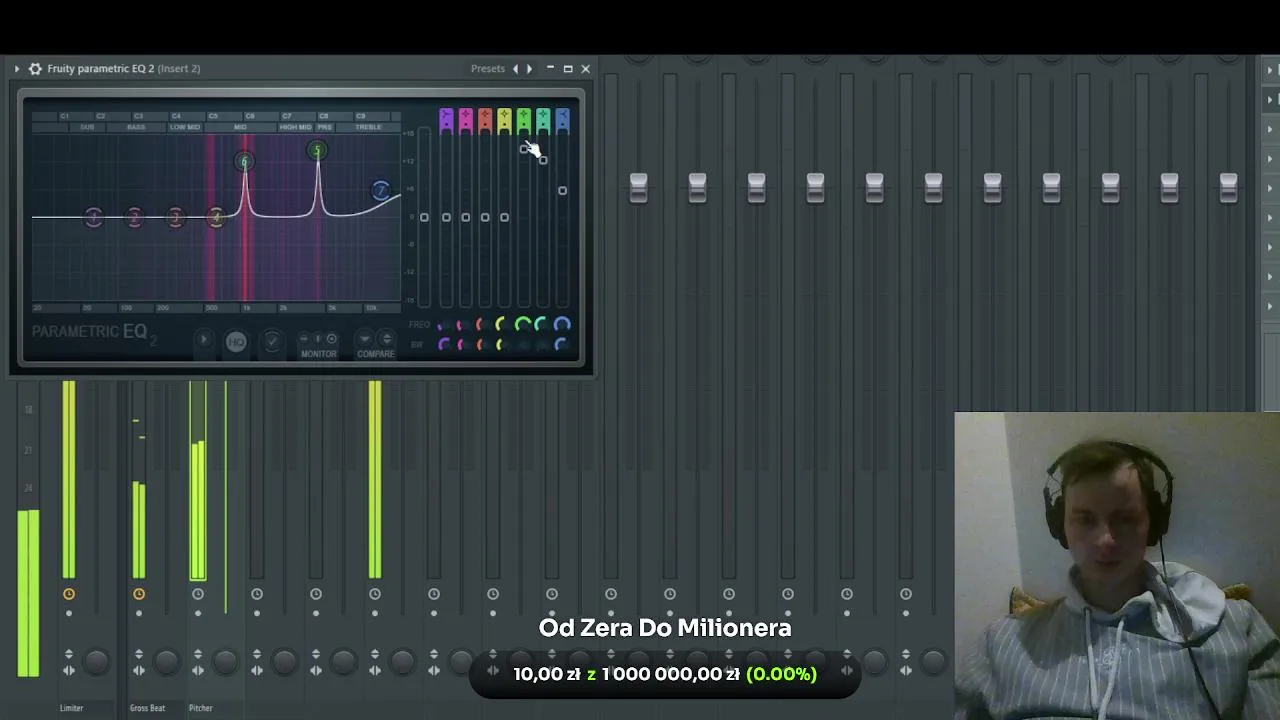Click EQ band 2 token on the curve

[x=134, y=217]
